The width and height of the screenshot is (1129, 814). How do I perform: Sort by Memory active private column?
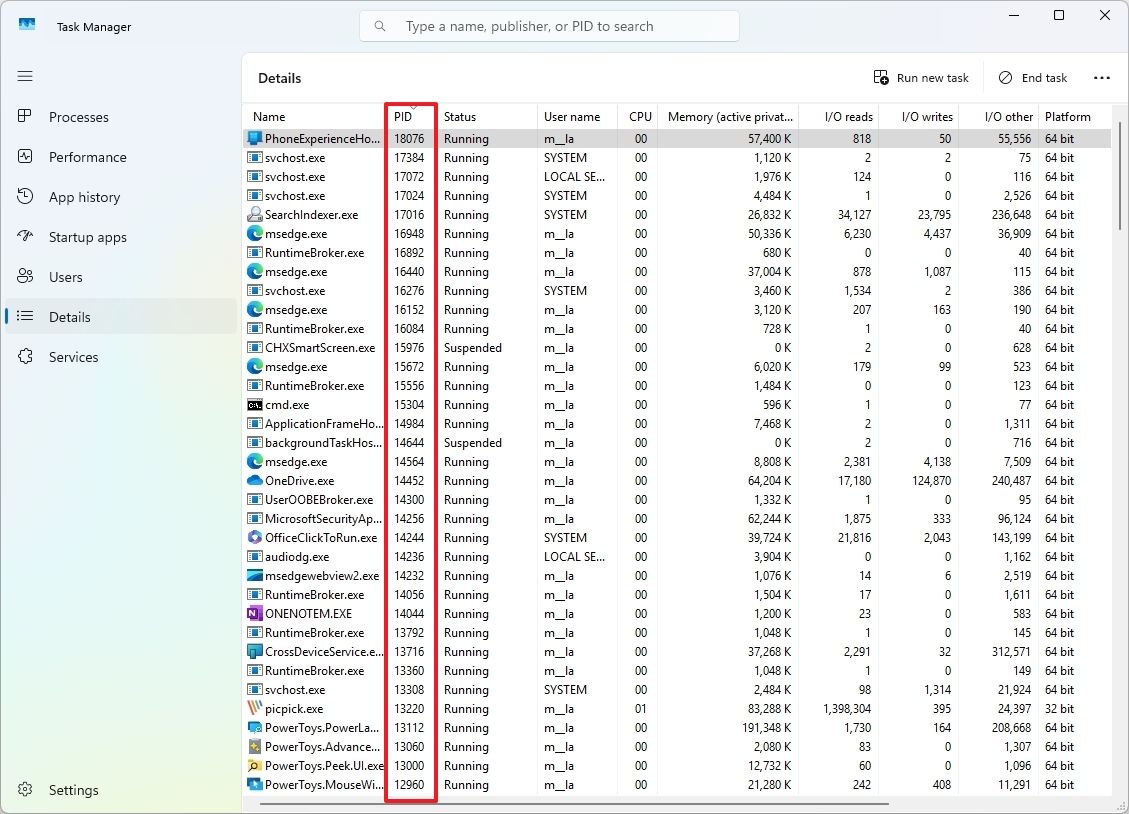tap(728, 116)
